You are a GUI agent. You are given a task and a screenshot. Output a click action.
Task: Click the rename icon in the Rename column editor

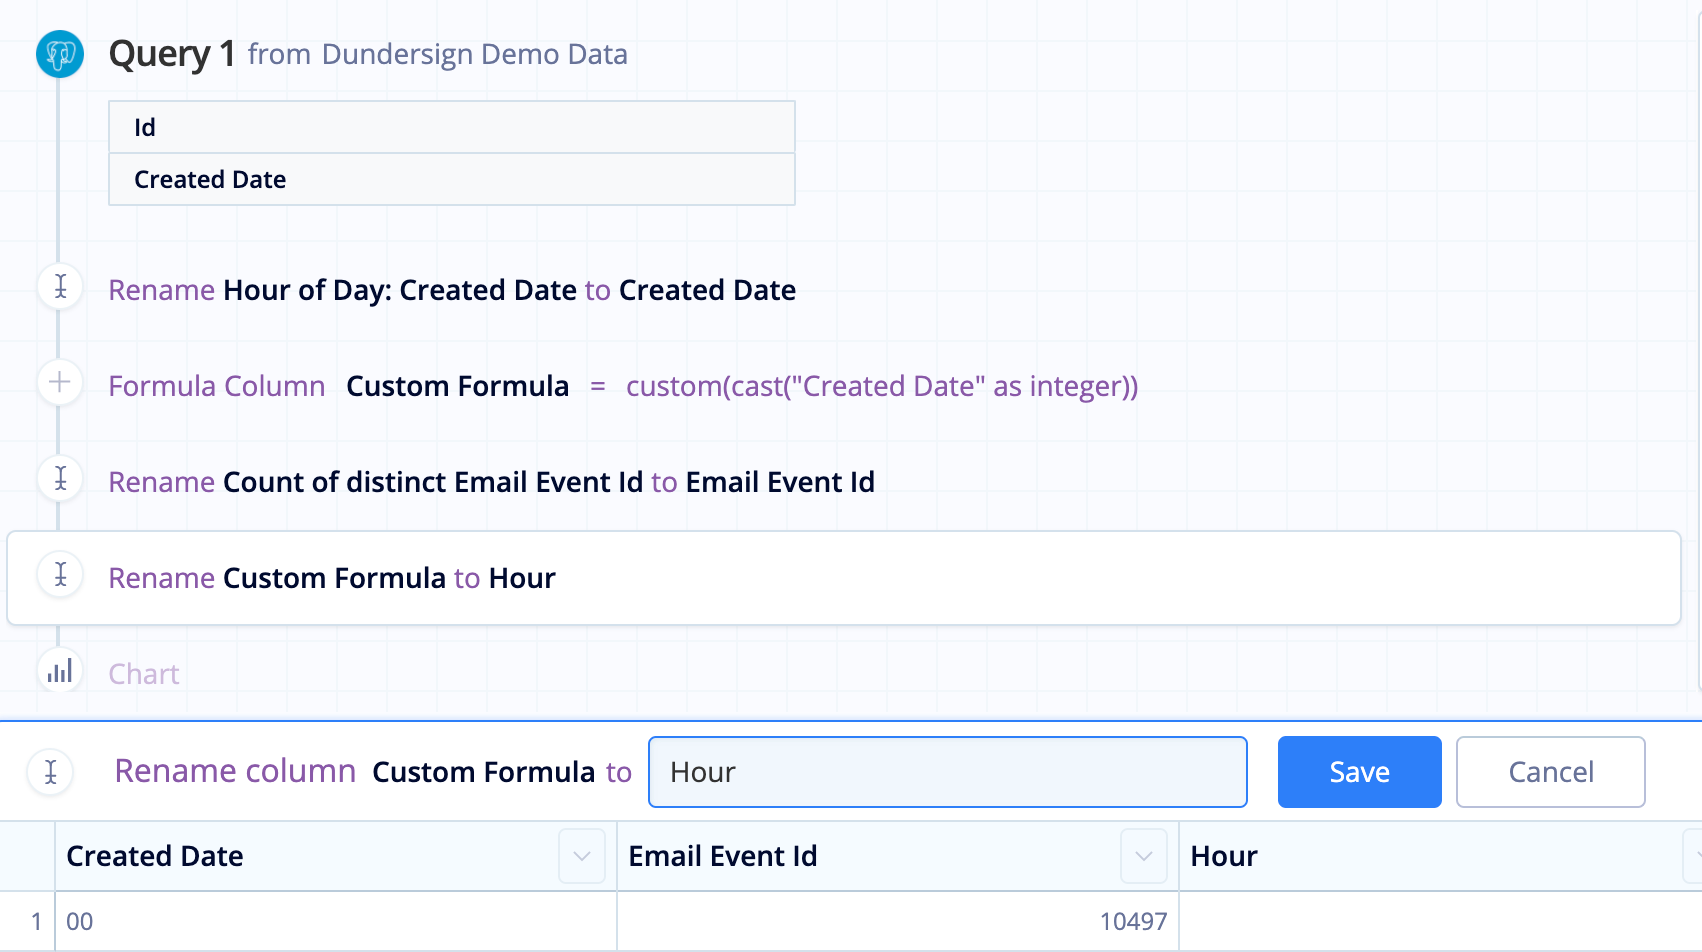(x=50, y=772)
